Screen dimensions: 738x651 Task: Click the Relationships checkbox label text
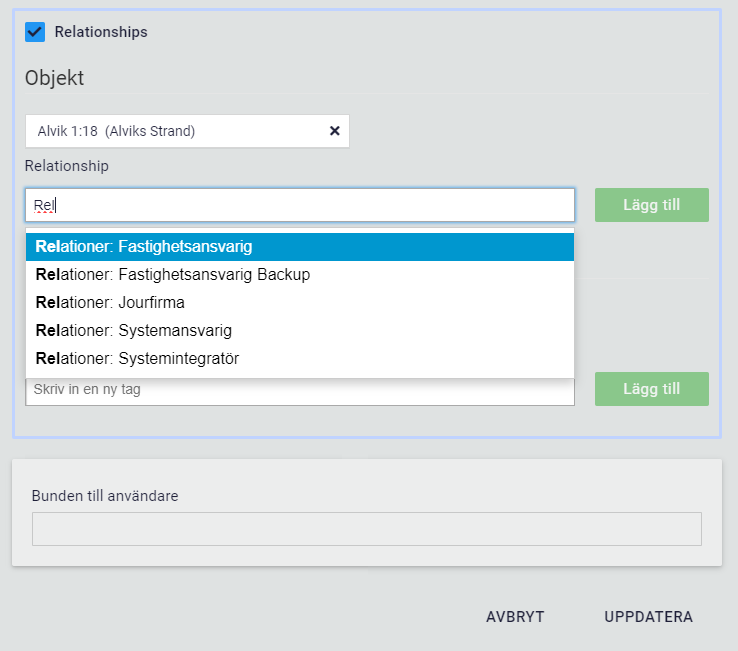(101, 32)
